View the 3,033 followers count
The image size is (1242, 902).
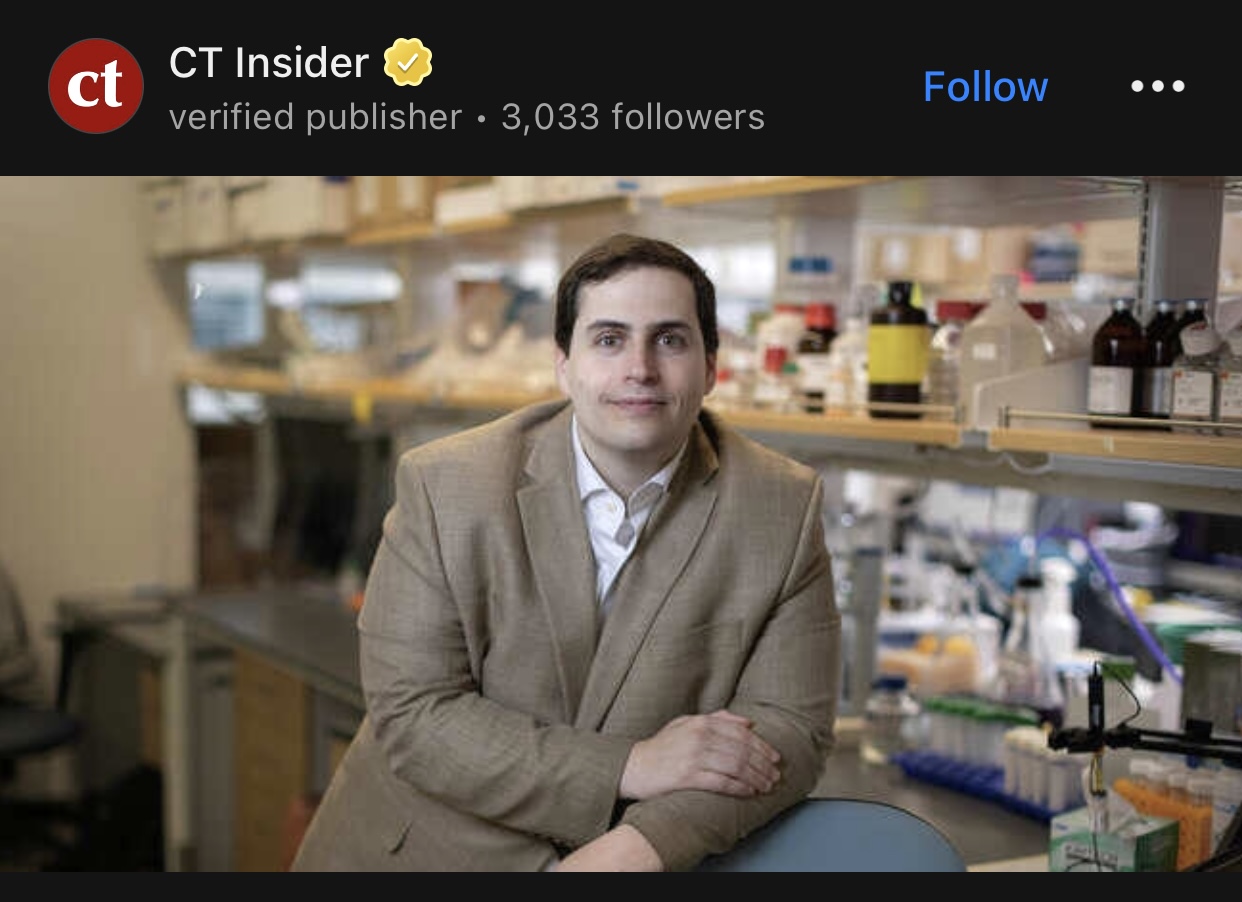tap(633, 117)
